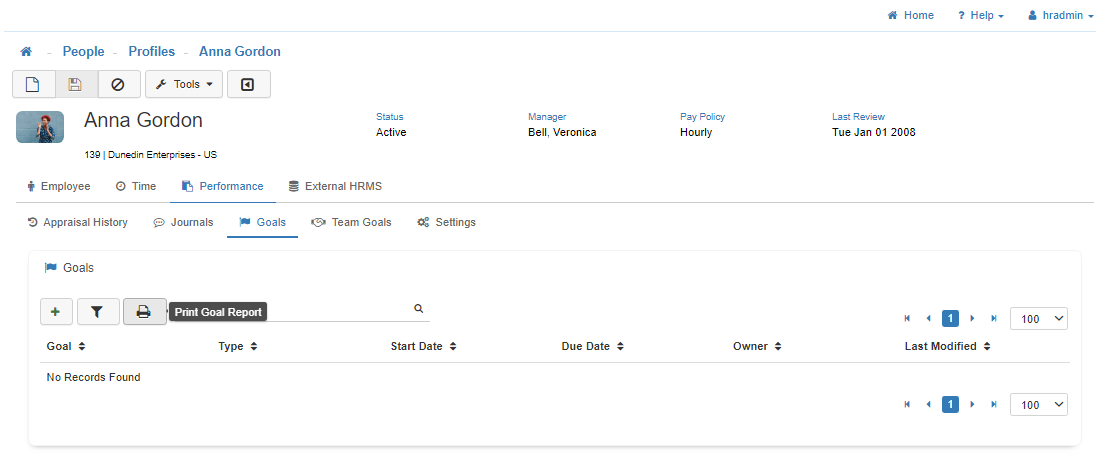Change the top page size dropdown from 100
1096x454 pixels.
pos(1039,319)
